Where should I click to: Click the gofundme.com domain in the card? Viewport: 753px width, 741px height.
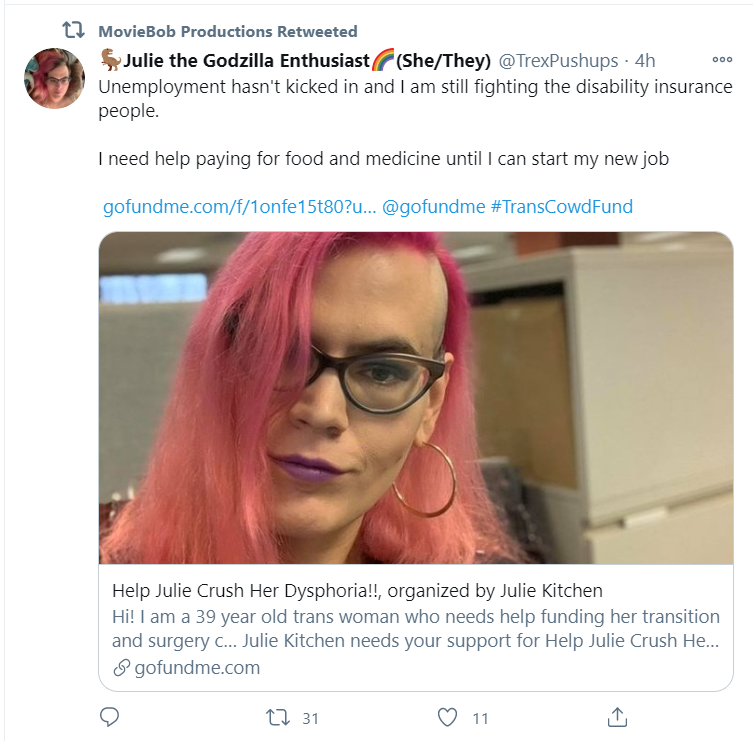pos(197,668)
